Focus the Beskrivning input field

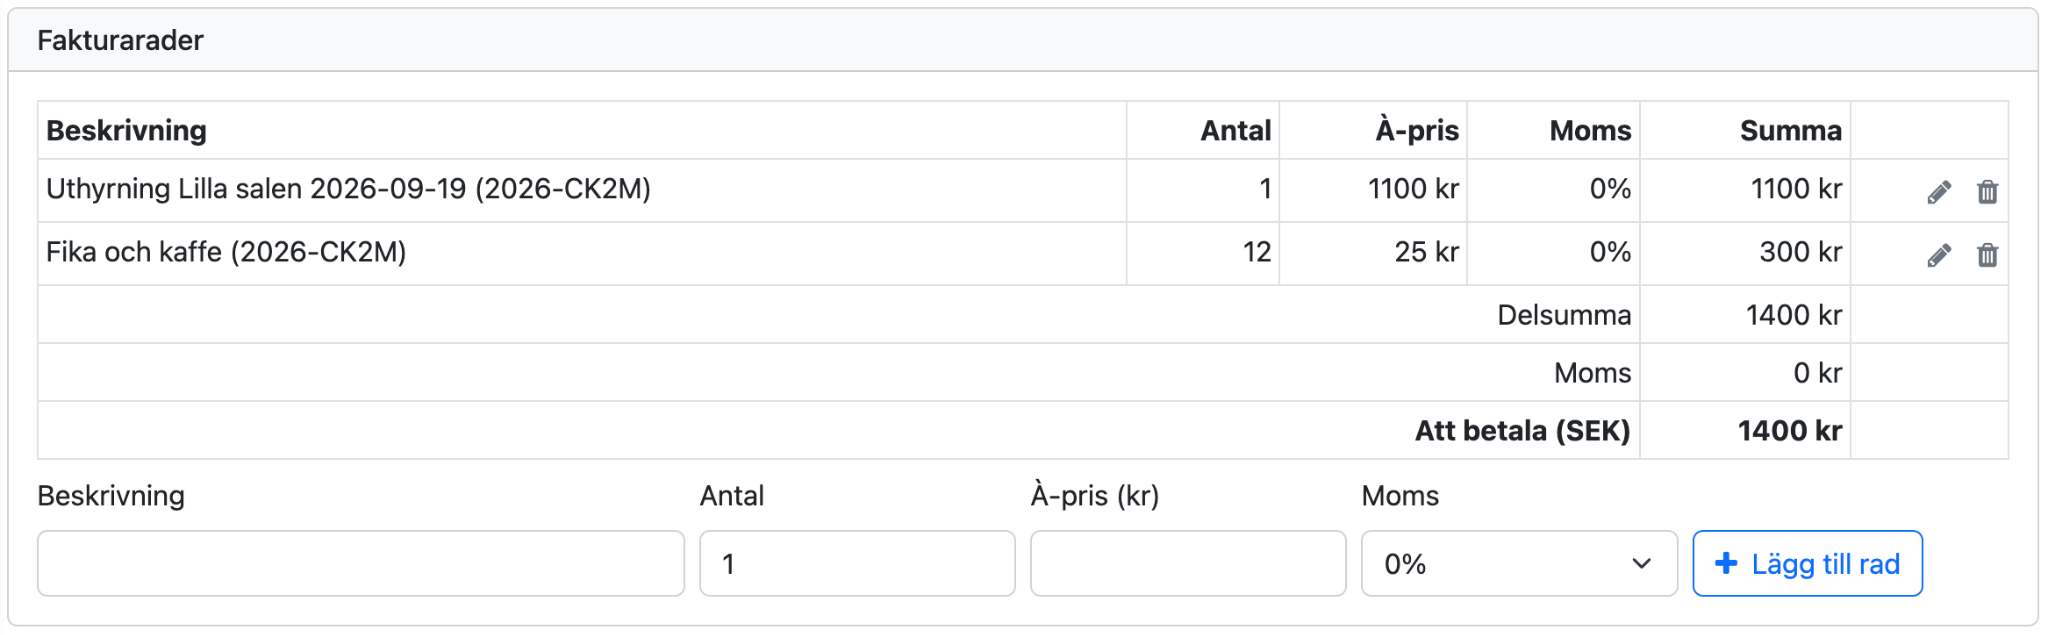pos(361,563)
